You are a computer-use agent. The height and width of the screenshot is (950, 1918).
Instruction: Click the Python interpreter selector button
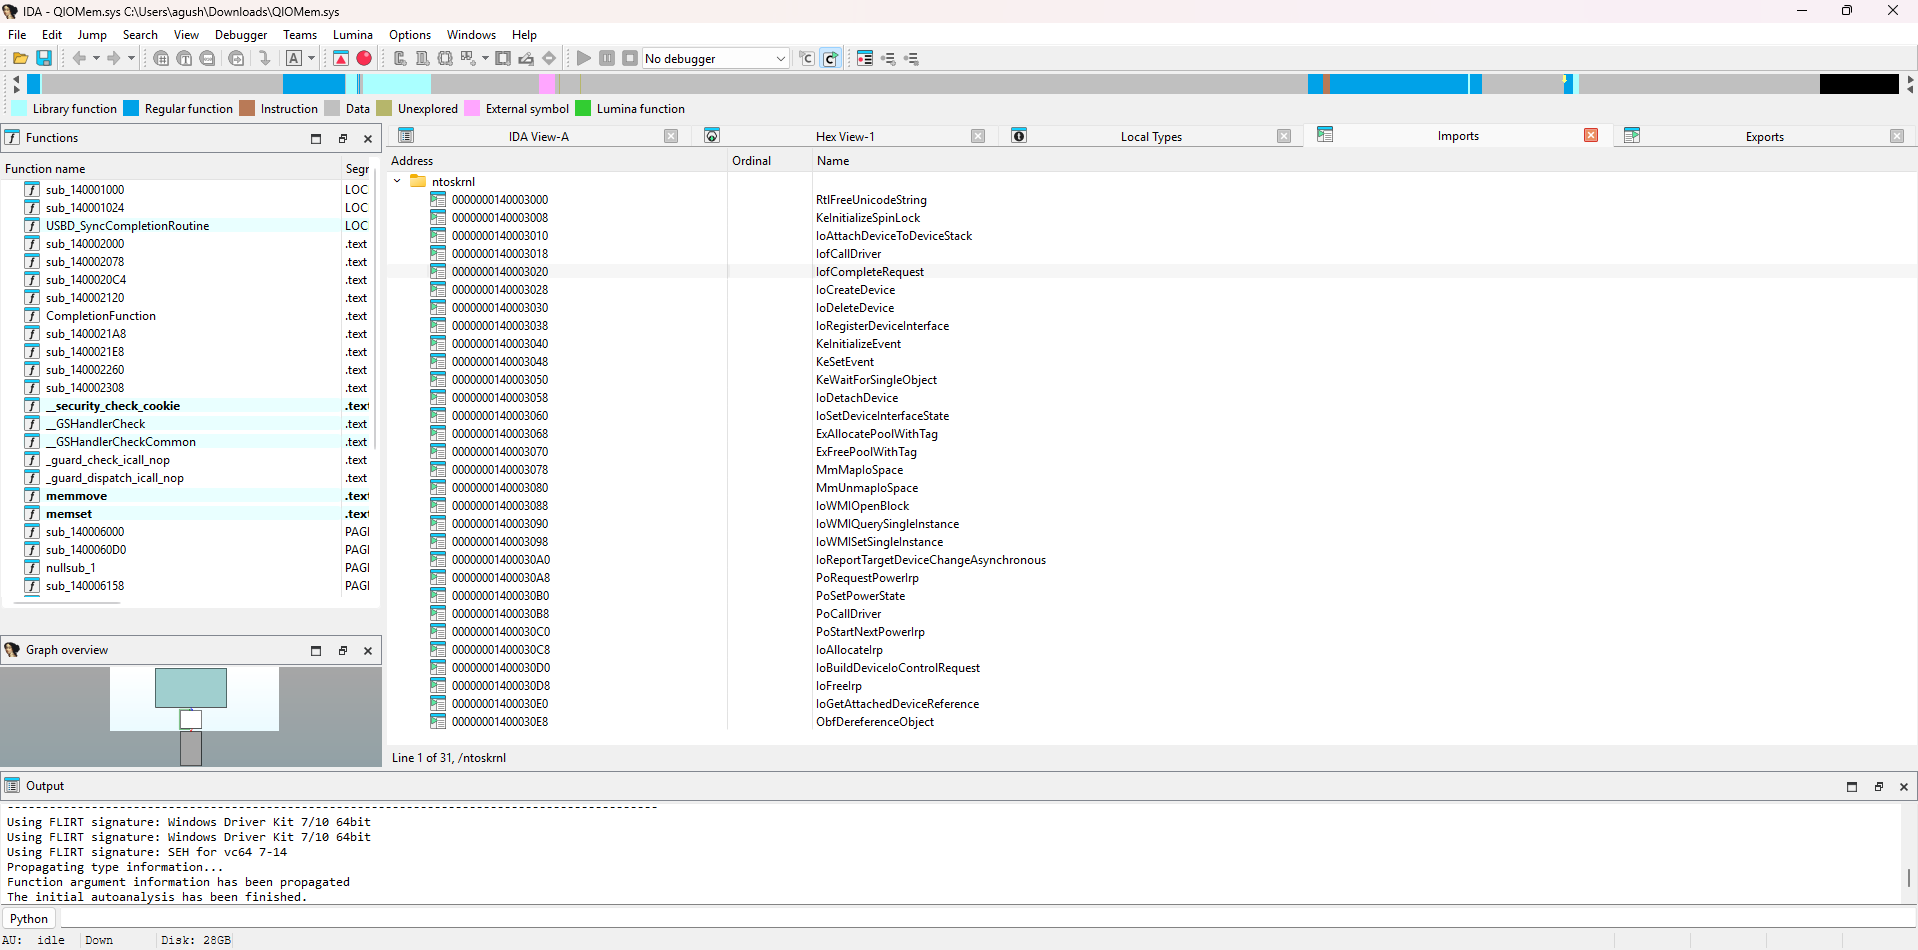pos(28,919)
